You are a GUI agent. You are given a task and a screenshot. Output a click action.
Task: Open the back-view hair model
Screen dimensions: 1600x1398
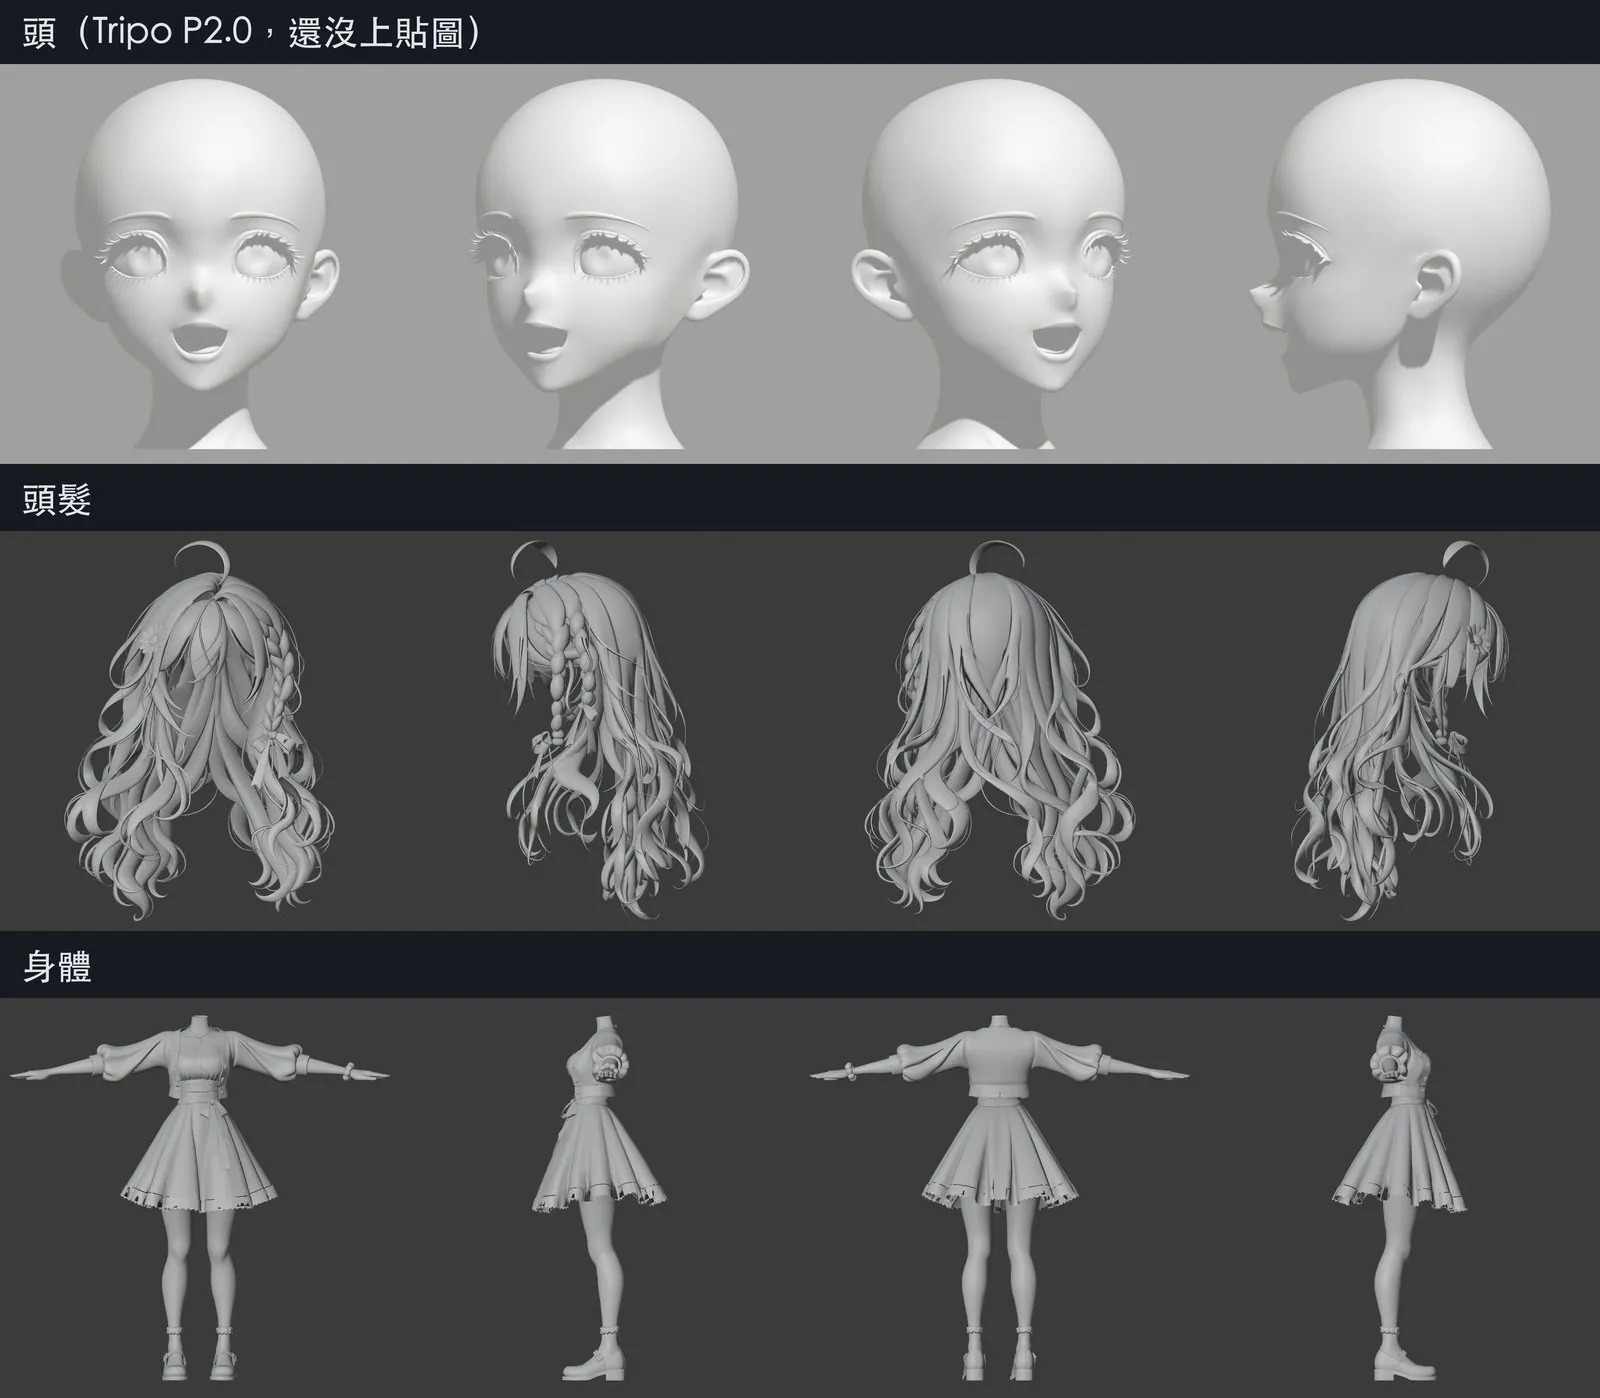[999, 732]
